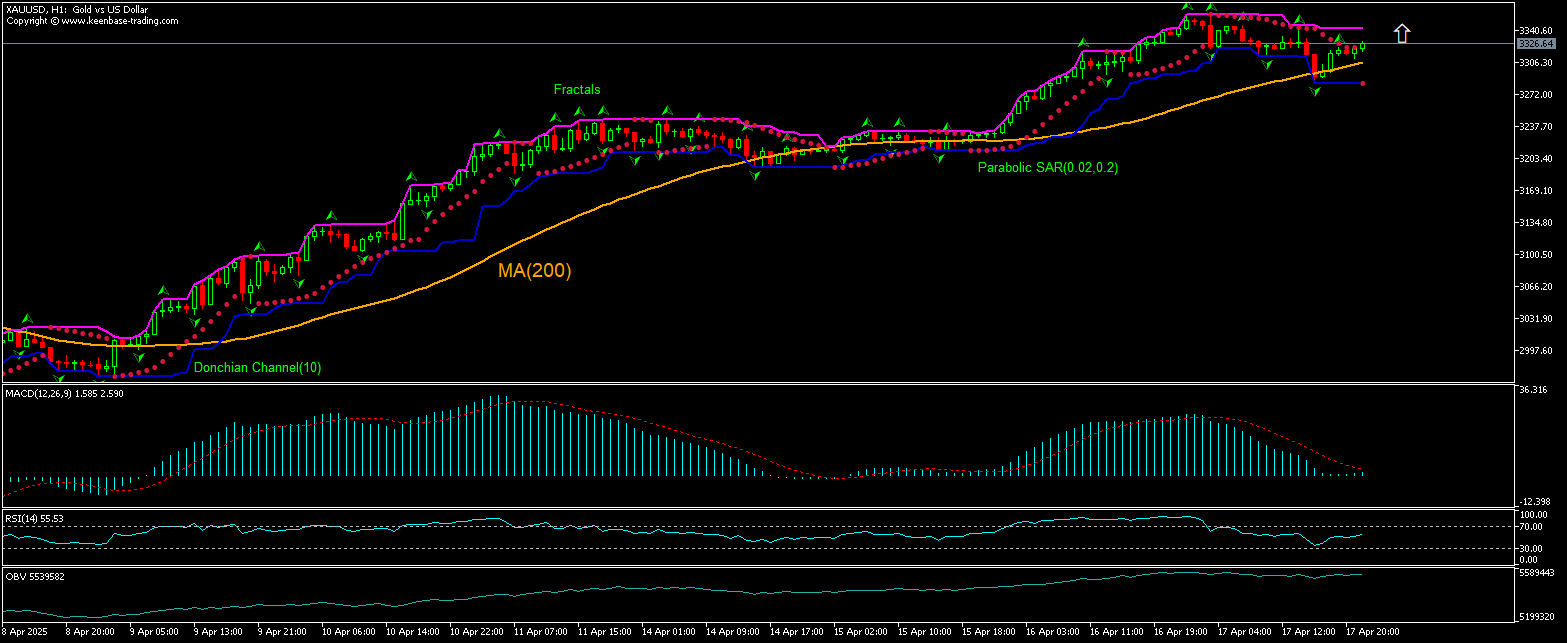Click the MACD scale value 36.316

[1534, 390]
